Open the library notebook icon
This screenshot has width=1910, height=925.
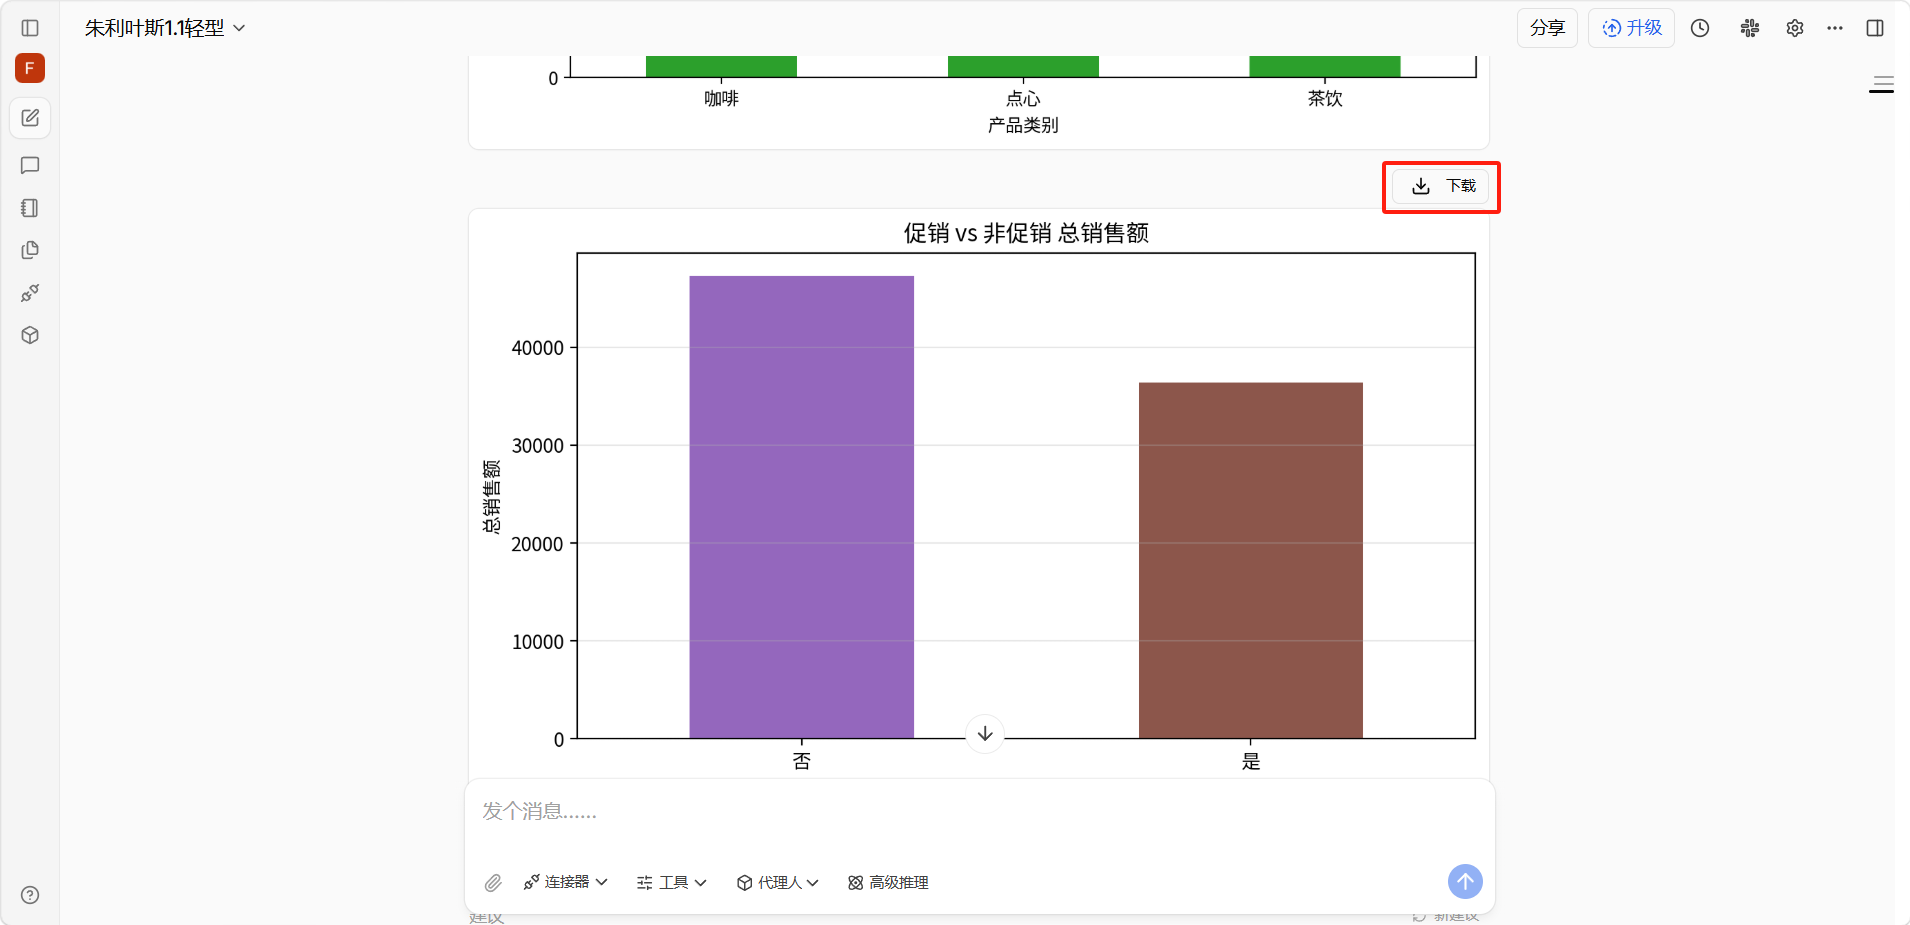click(x=30, y=208)
